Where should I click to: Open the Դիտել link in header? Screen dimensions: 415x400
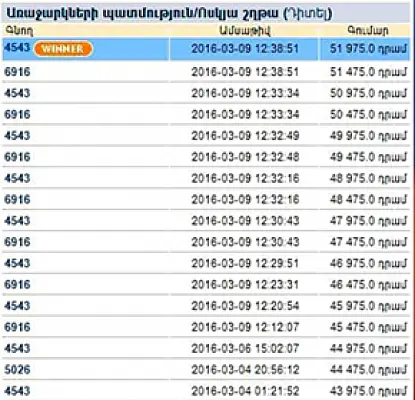307,14
